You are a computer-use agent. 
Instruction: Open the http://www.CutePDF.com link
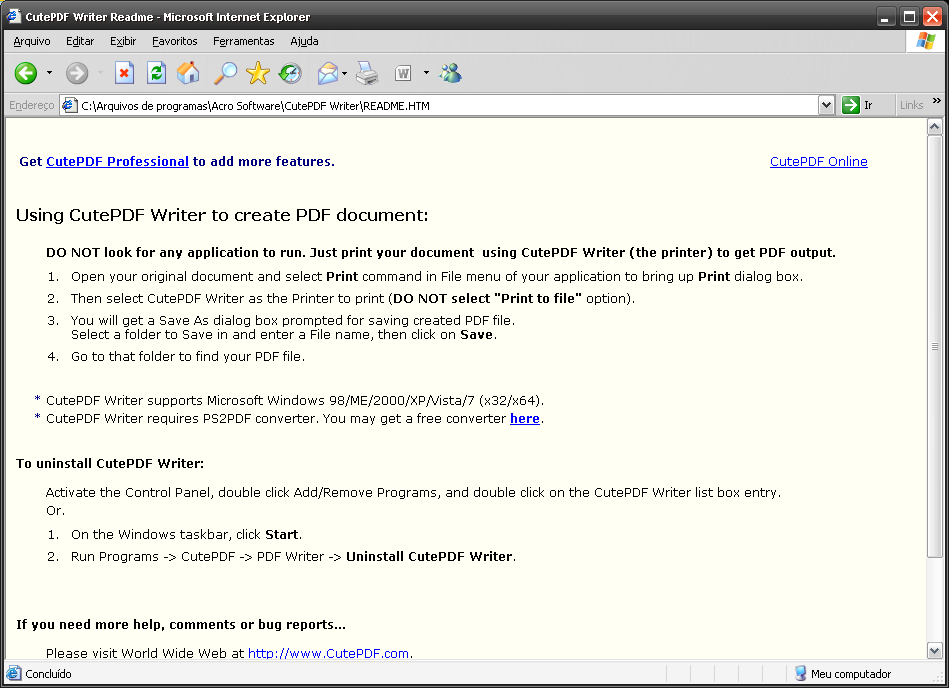[x=329, y=654]
